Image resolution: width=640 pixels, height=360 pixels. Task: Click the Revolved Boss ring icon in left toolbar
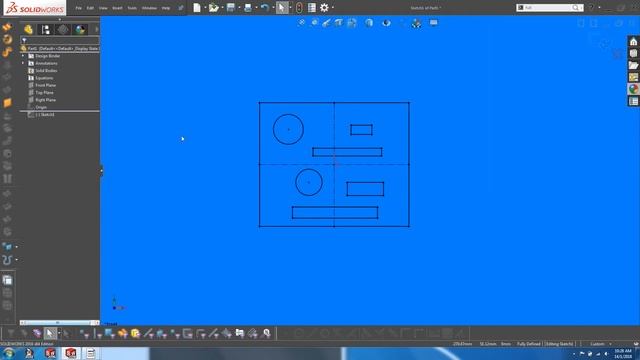(x=7, y=40)
